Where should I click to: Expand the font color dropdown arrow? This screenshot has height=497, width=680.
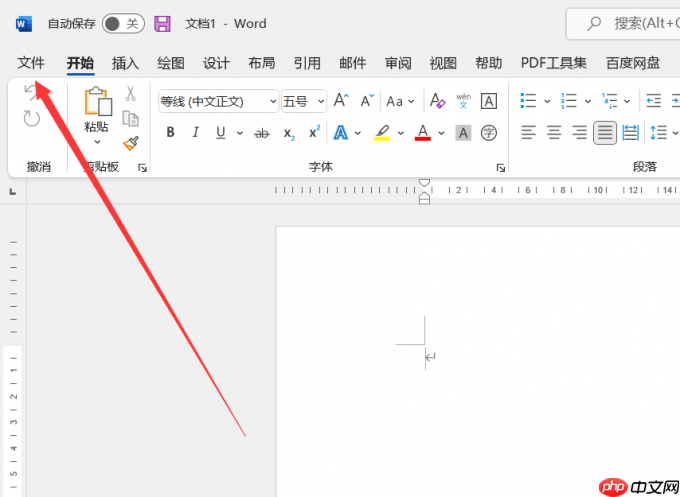(441, 133)
